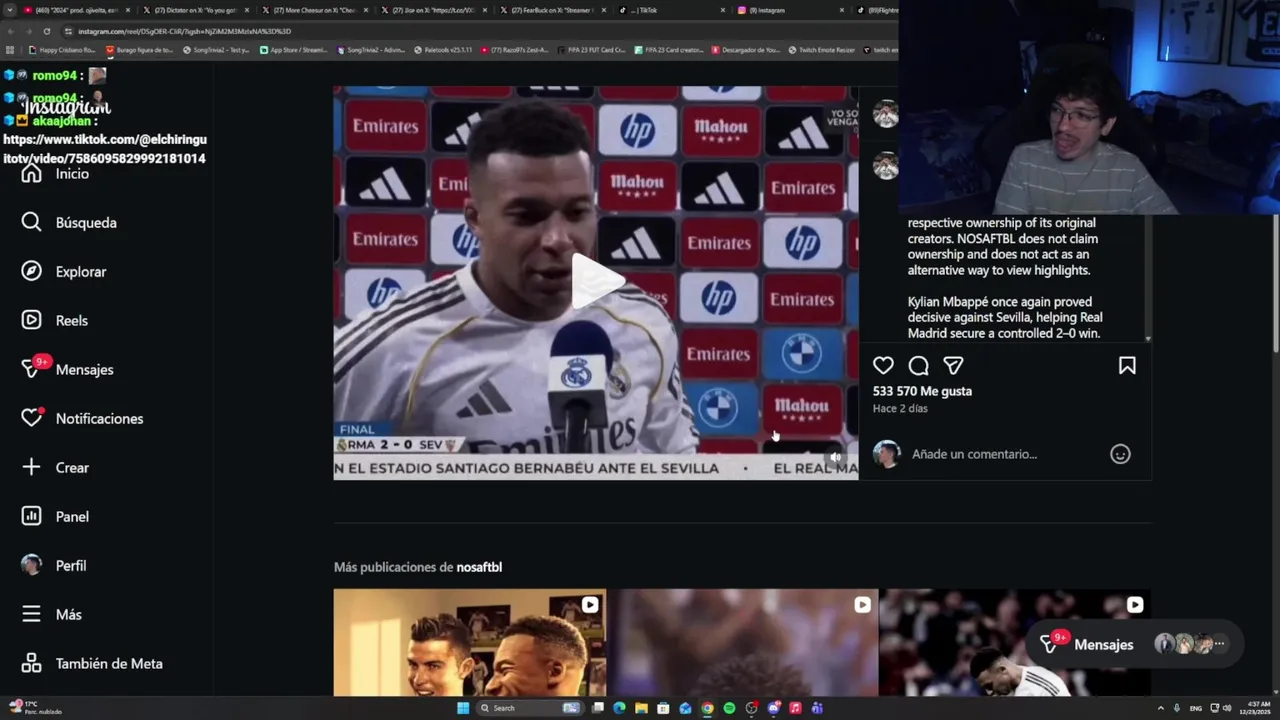1280x720 pixels.
Task: Show hidden system tray icons
Action: 1161,708
